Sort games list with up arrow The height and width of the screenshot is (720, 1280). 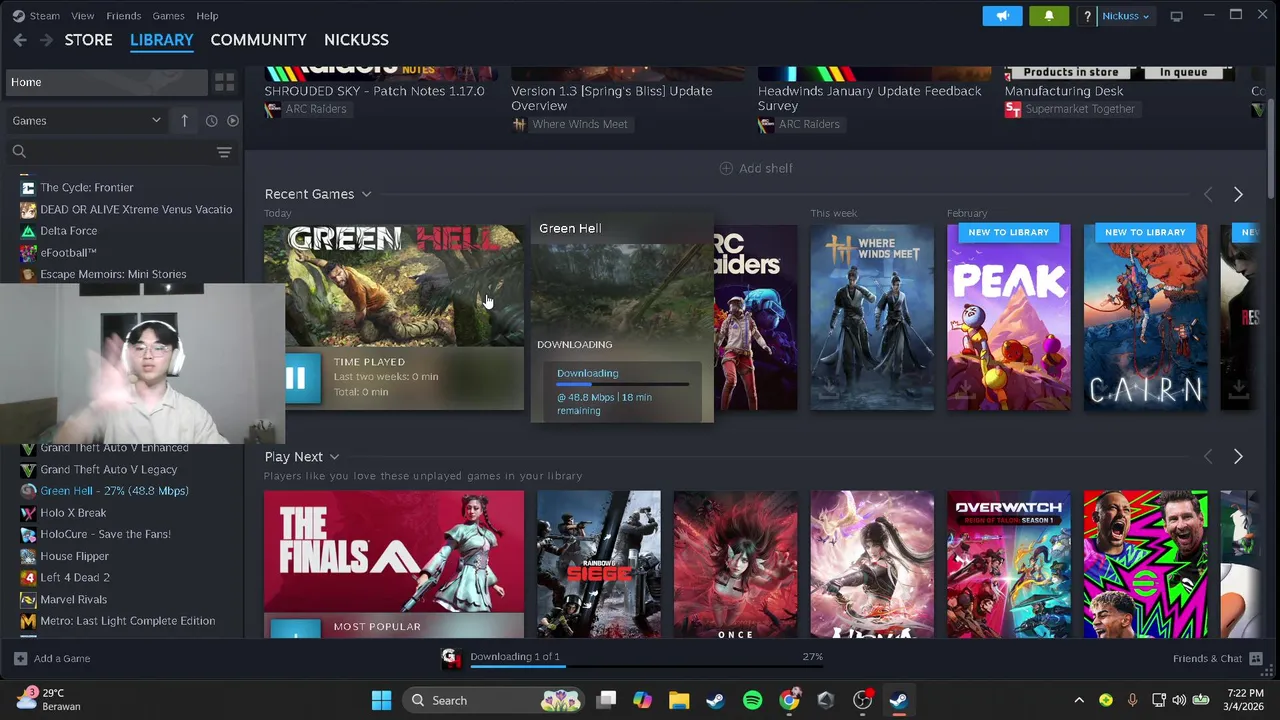pyautogui.click(x=184, y=120)
